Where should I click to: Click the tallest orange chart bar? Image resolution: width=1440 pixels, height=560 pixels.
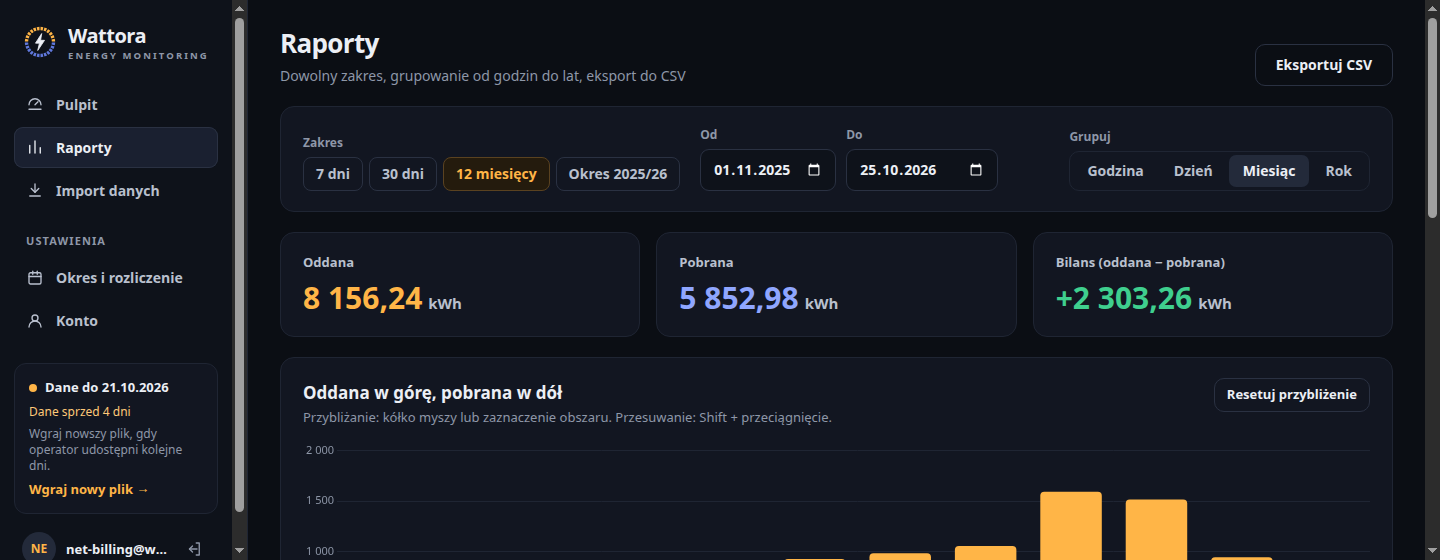coord(1071,526)
